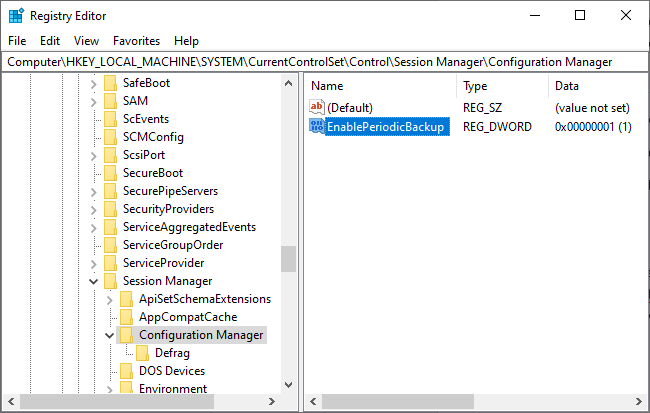The image size is (650, 413).
Task: Click the tree pane vertical scrollbar thumb
Action: pyautogui.click(x=288, y=259)
